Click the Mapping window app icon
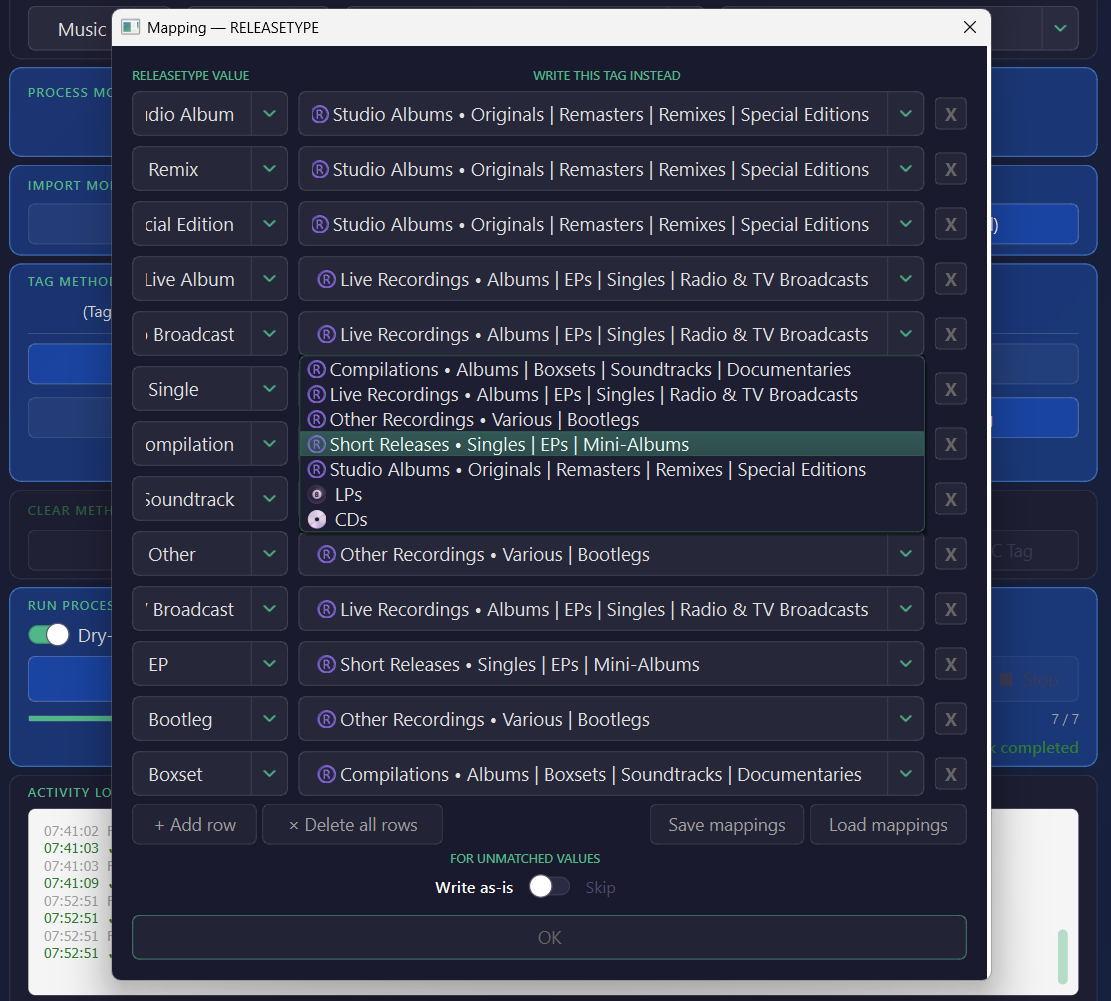This screenshot has width=1111, height=1001. (130, 28)
